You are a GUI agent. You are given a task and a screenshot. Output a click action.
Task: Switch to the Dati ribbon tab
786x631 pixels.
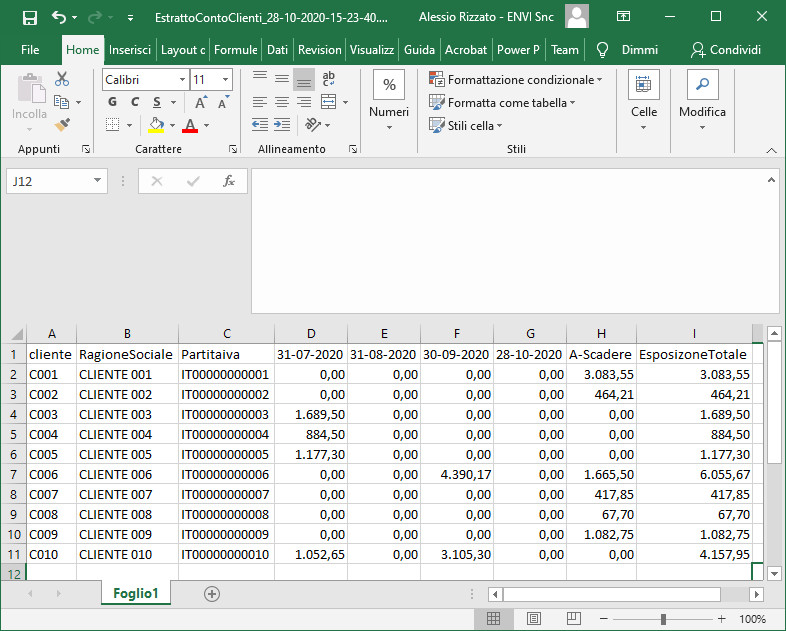coord(277,50)
